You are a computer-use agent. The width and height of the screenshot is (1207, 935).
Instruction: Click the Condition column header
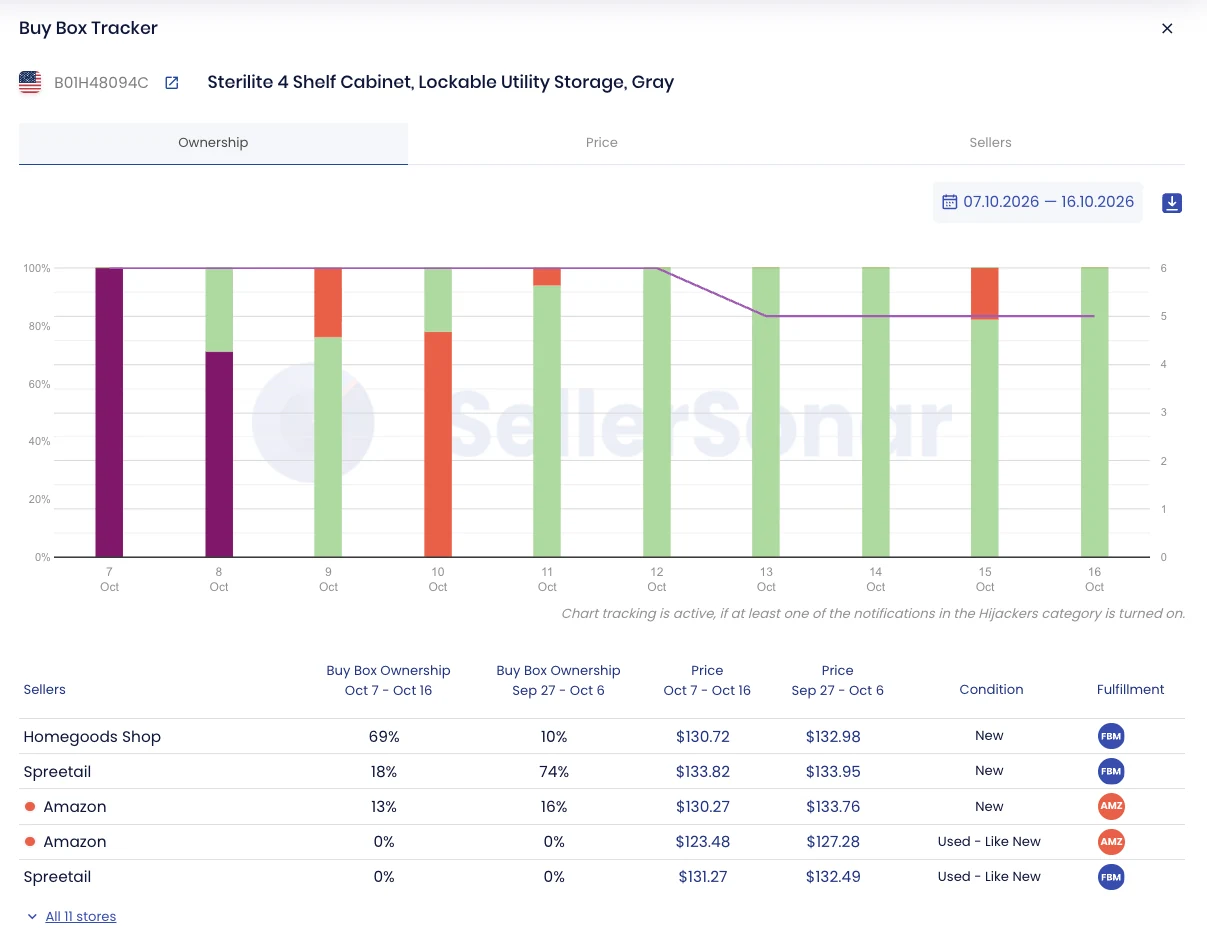click(x=991, y=690)
